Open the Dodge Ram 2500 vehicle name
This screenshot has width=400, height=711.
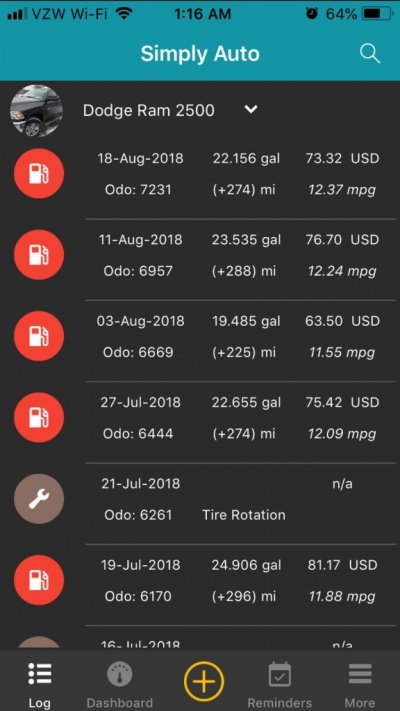[x=149, y=110]
